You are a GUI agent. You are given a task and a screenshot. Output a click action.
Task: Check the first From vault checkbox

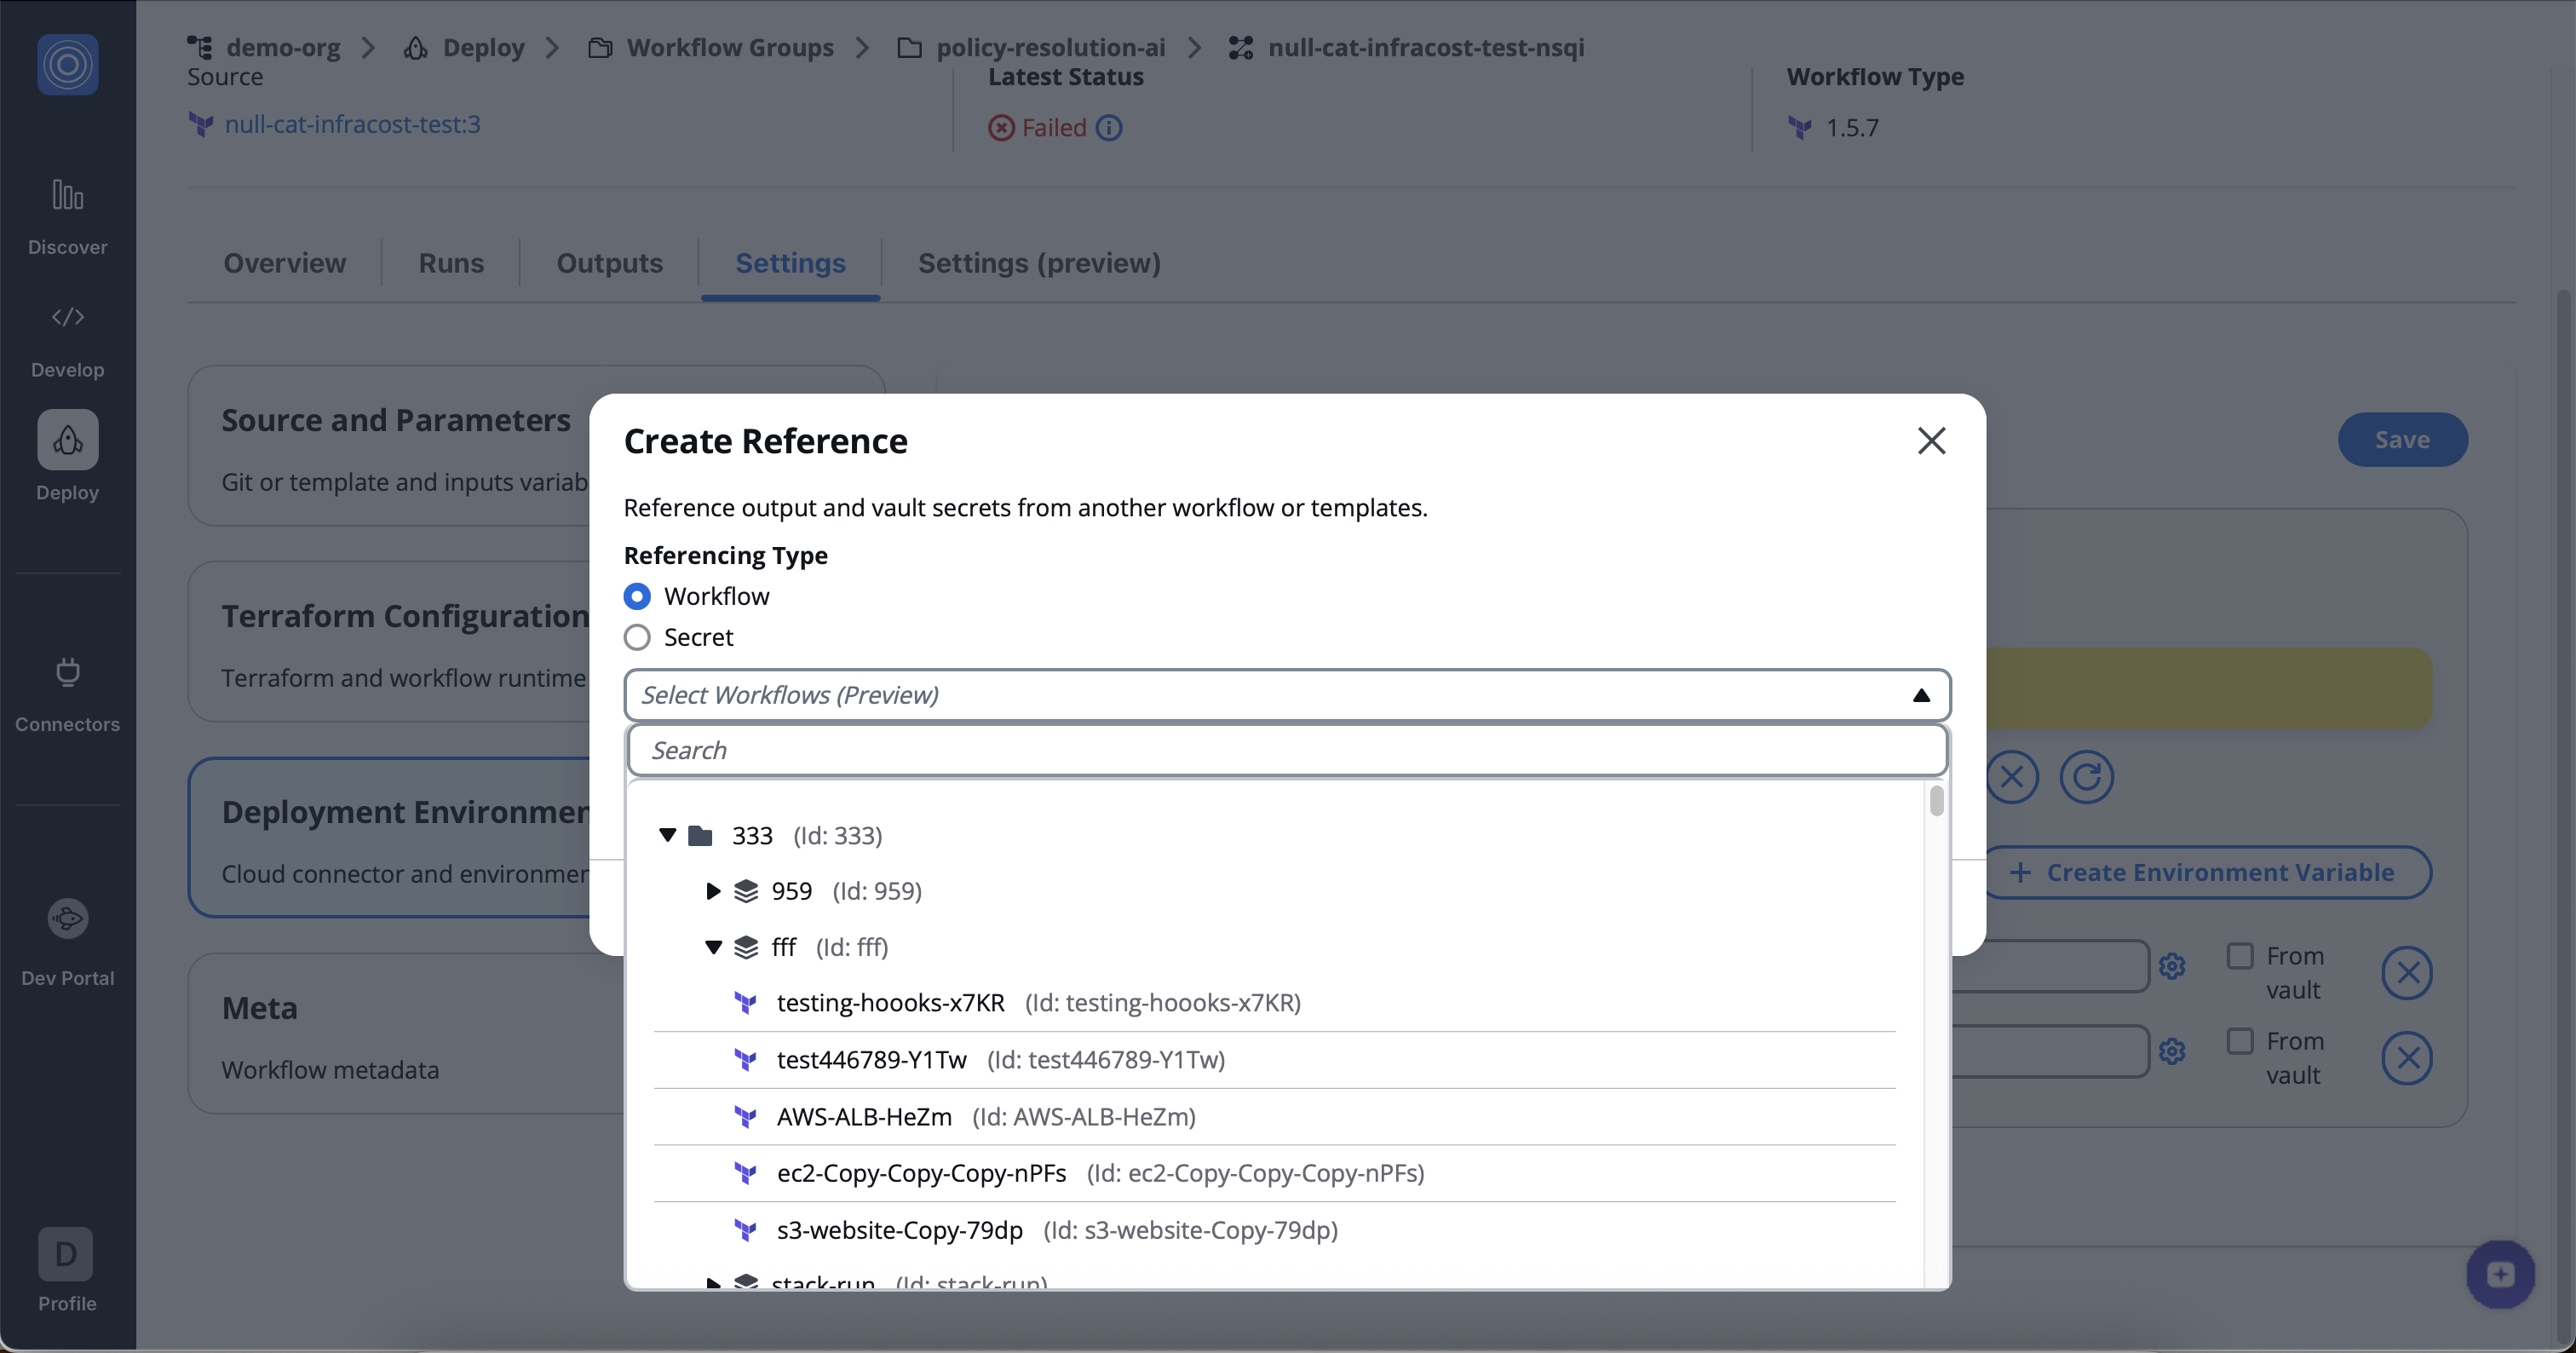[x=2240, y=956]
